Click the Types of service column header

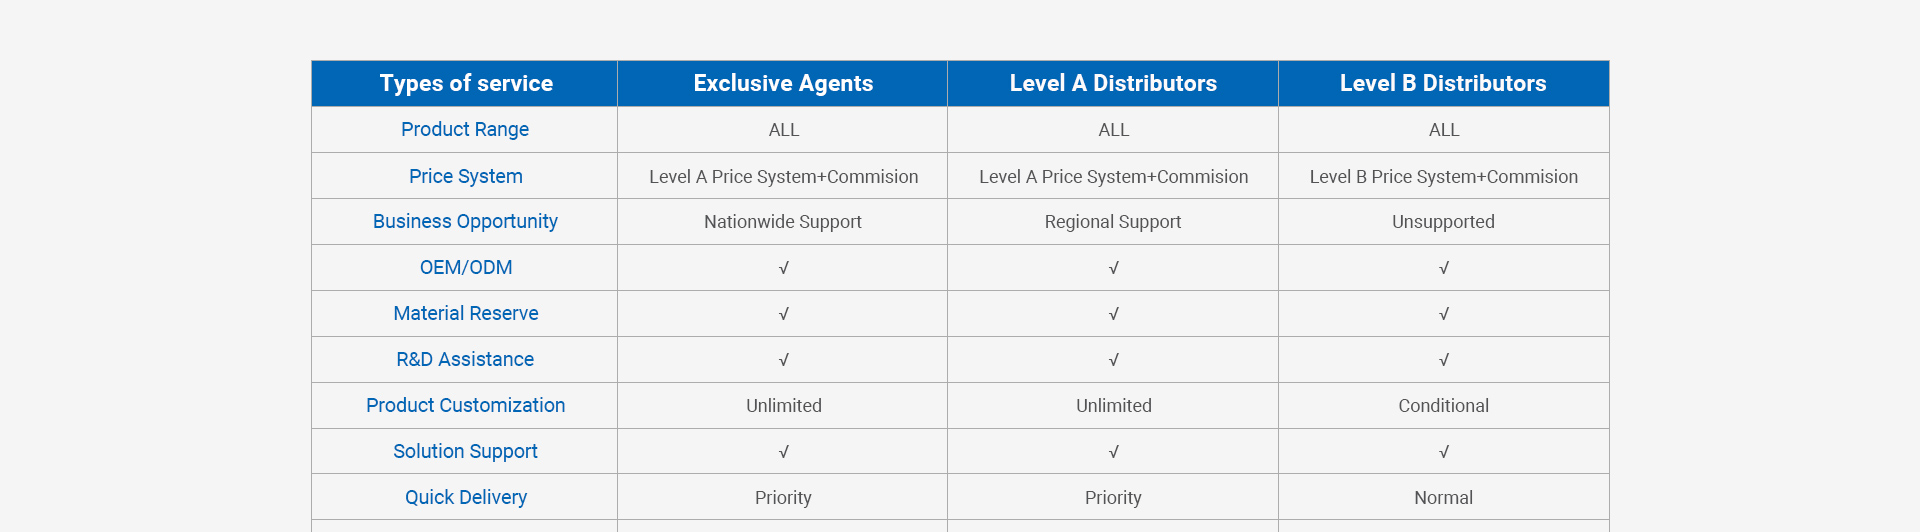(465, 84)
